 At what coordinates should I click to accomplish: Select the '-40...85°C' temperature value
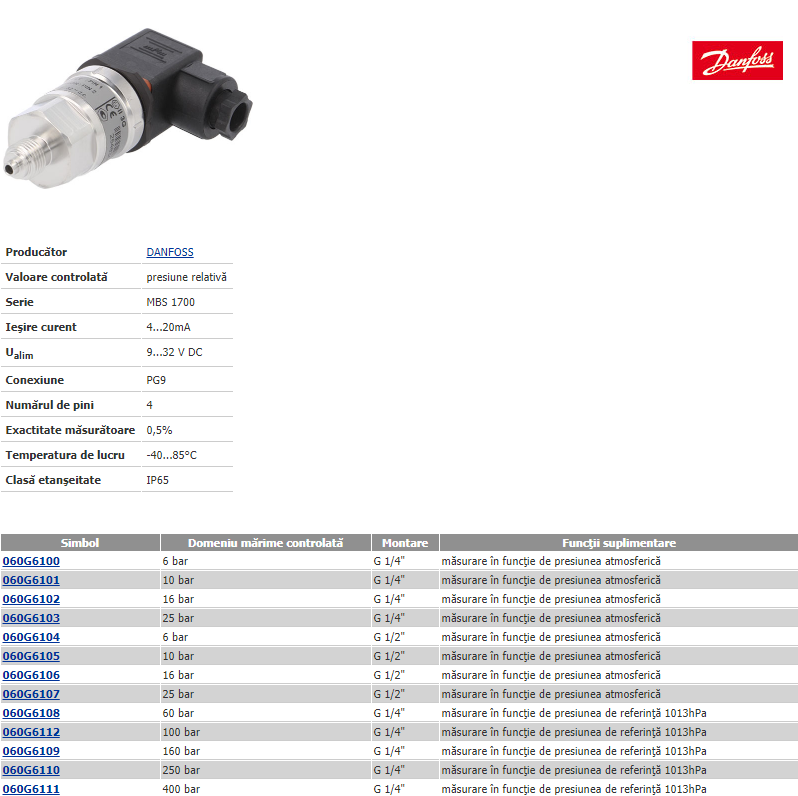(172, 455)
